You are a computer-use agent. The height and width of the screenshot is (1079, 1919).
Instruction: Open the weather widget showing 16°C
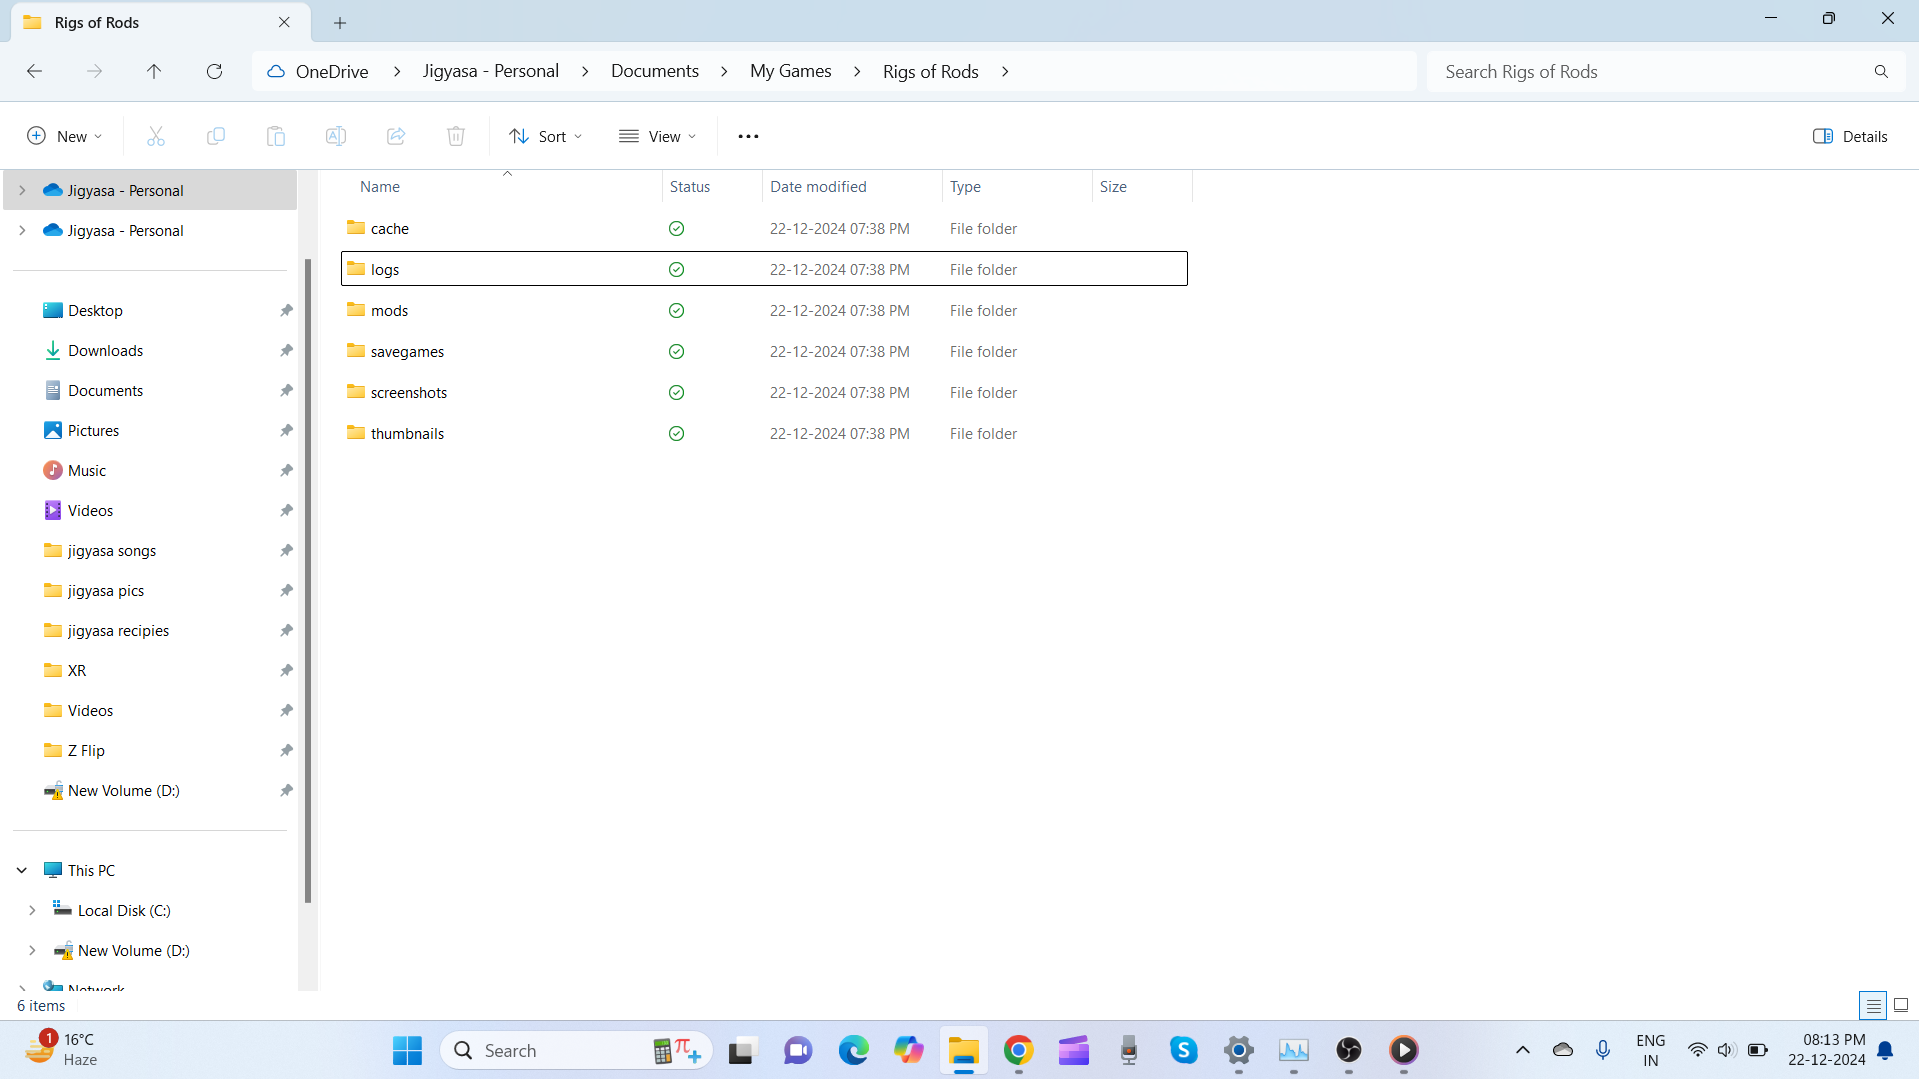(x=61, y=1050)
